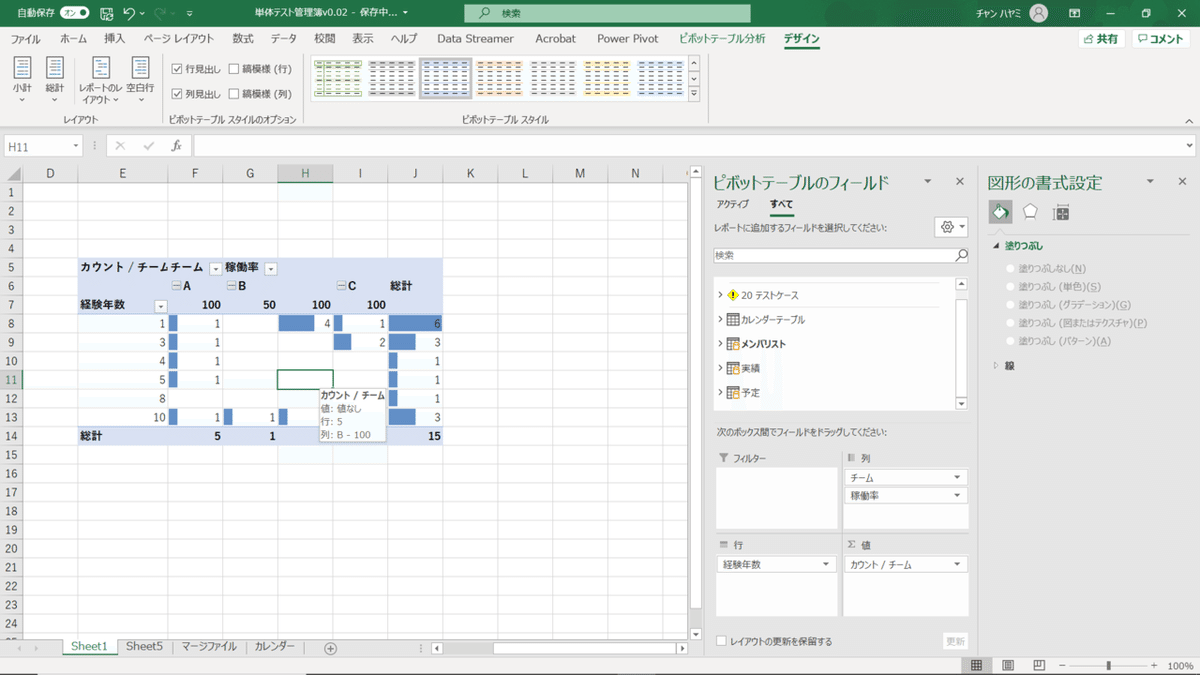The image size is (1200, 675).
Task: Apply the yellow-tinted pivot table style
Action: click(x=606, y=77)
